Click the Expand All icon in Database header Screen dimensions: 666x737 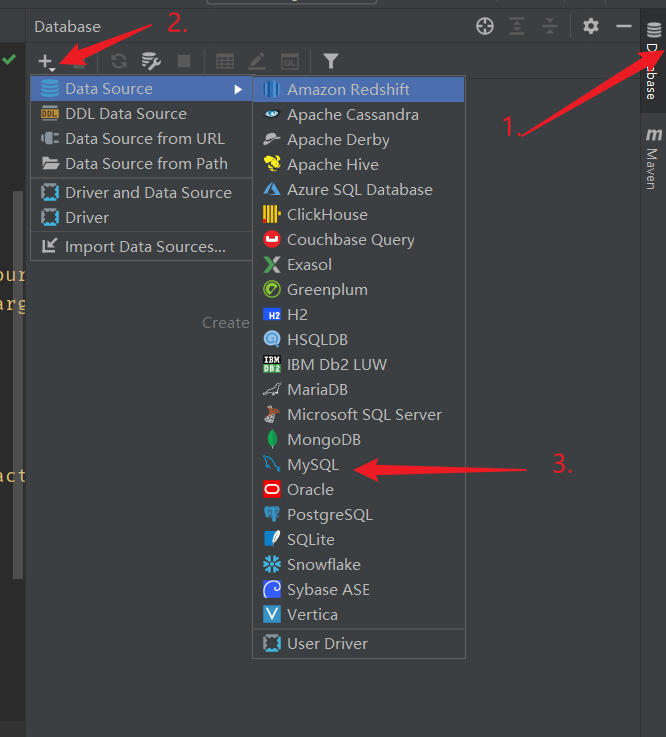[x=518, y=26]
